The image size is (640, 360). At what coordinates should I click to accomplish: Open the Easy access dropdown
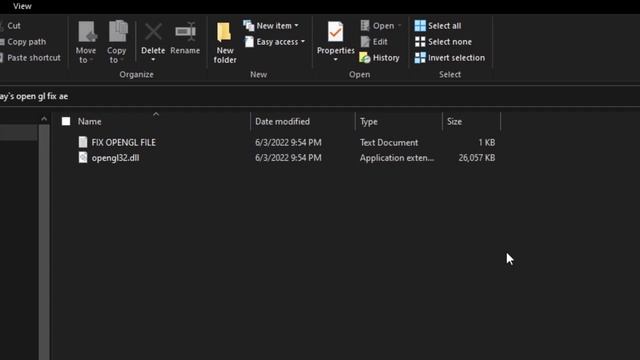coord(274,42)
